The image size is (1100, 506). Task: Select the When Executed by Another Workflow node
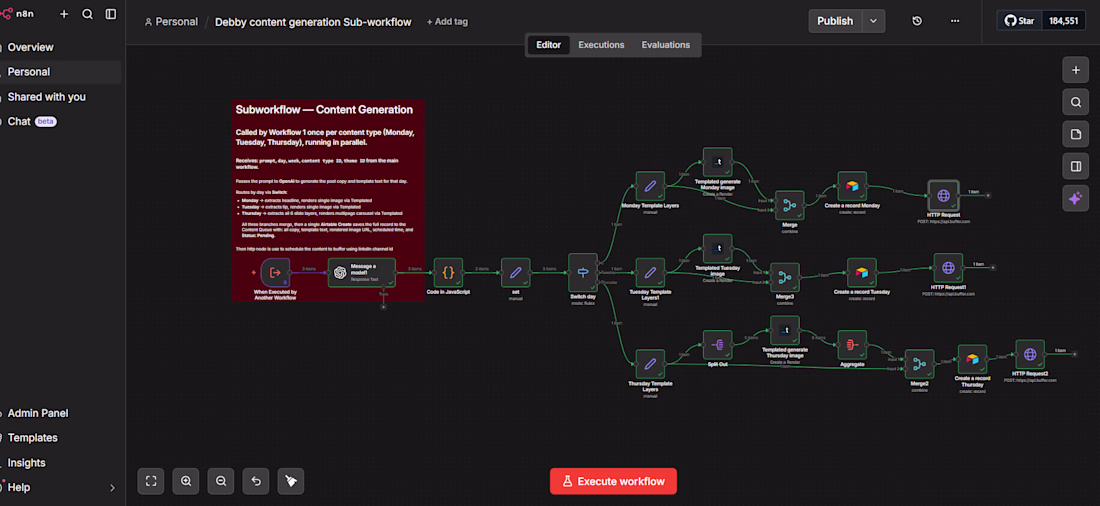275,272
